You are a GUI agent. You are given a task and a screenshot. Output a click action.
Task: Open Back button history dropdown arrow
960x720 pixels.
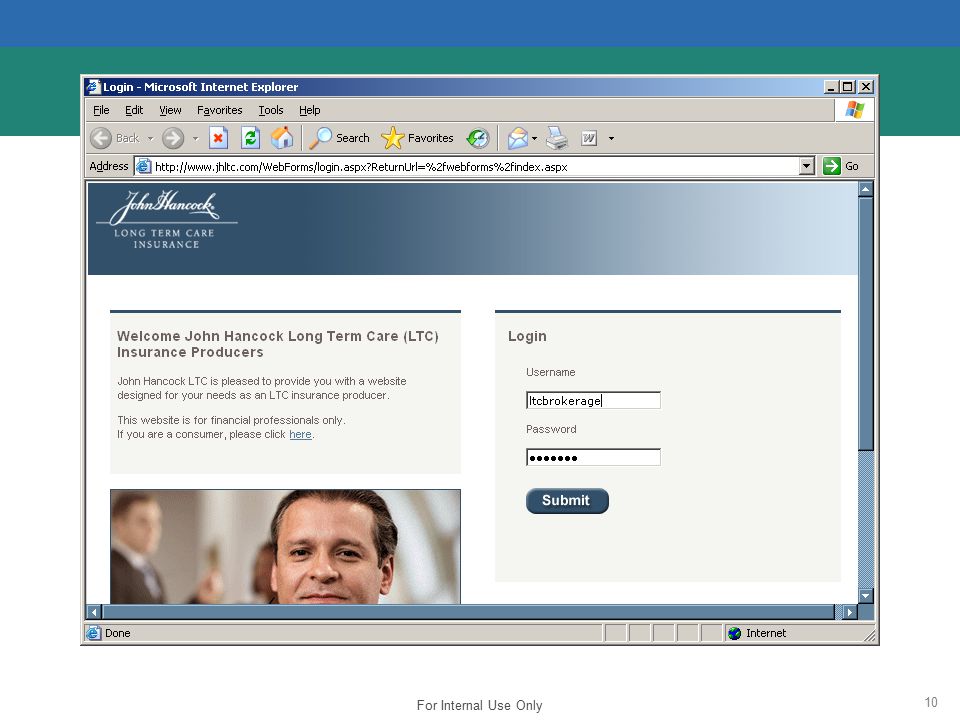pyautogui.click(x=150, y=138)
